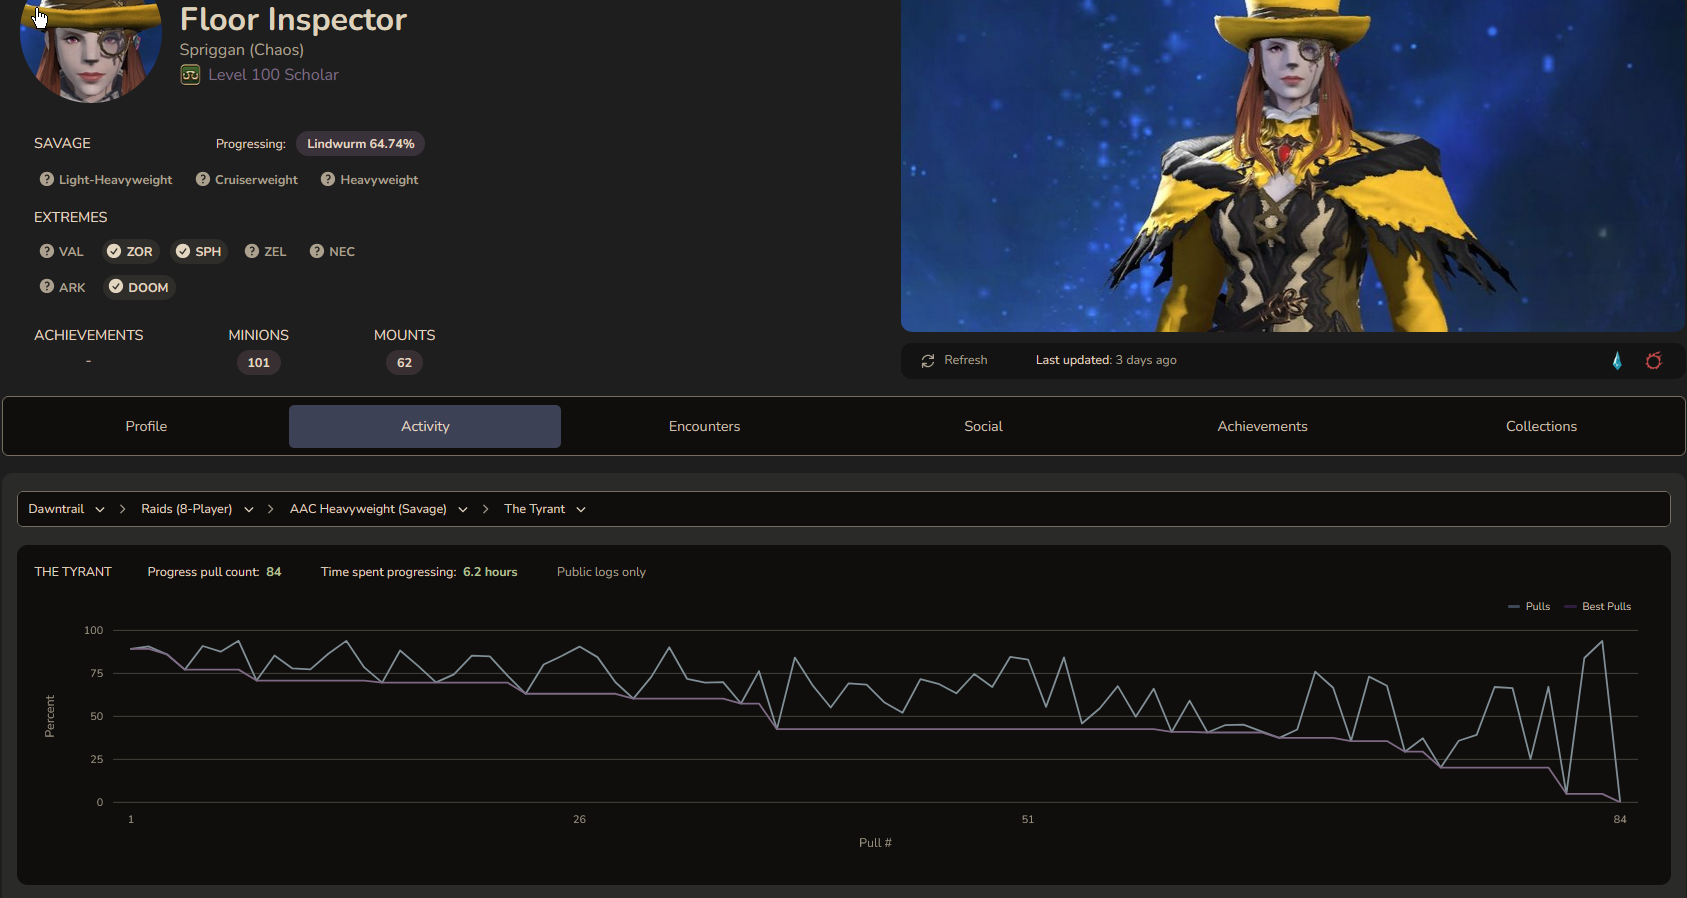Click the MINIONS heading

tap(258, 335)
